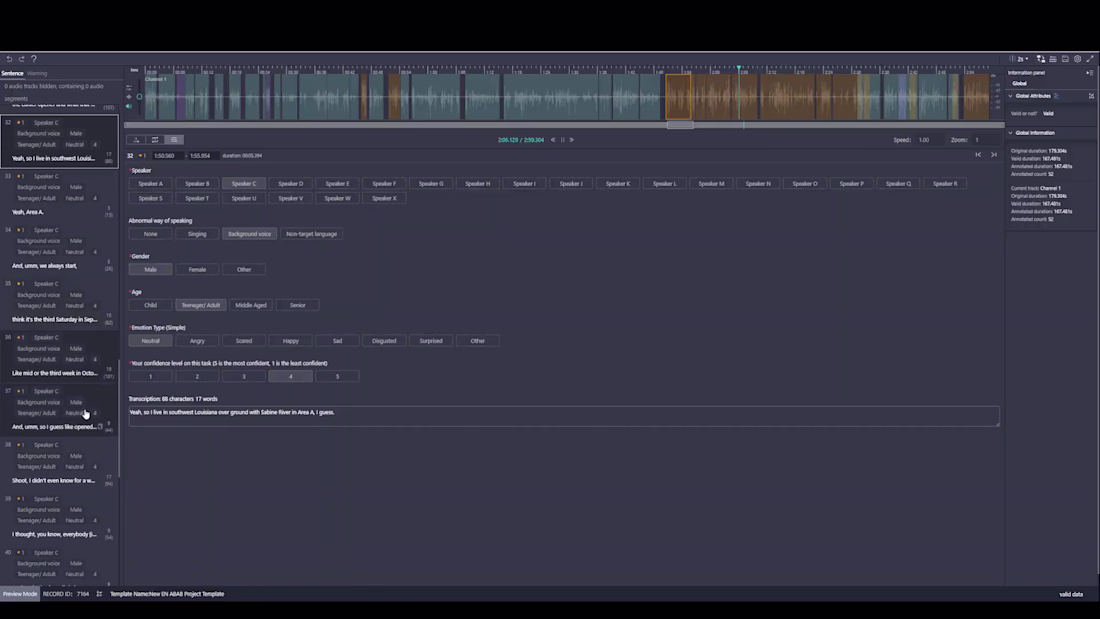The width and height of the screenshot is (1100, 619).
Task: Select Non-target language option
Action: click(311, 234)
